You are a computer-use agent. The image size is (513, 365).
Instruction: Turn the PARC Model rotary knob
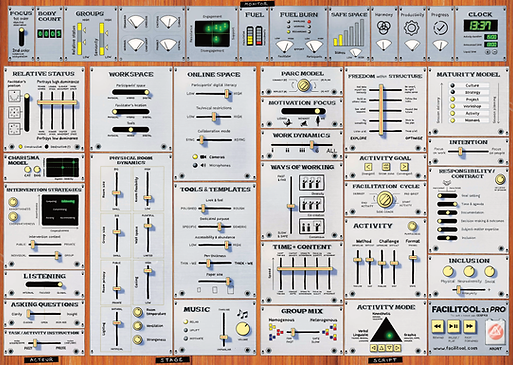click(x=304, y=85)
